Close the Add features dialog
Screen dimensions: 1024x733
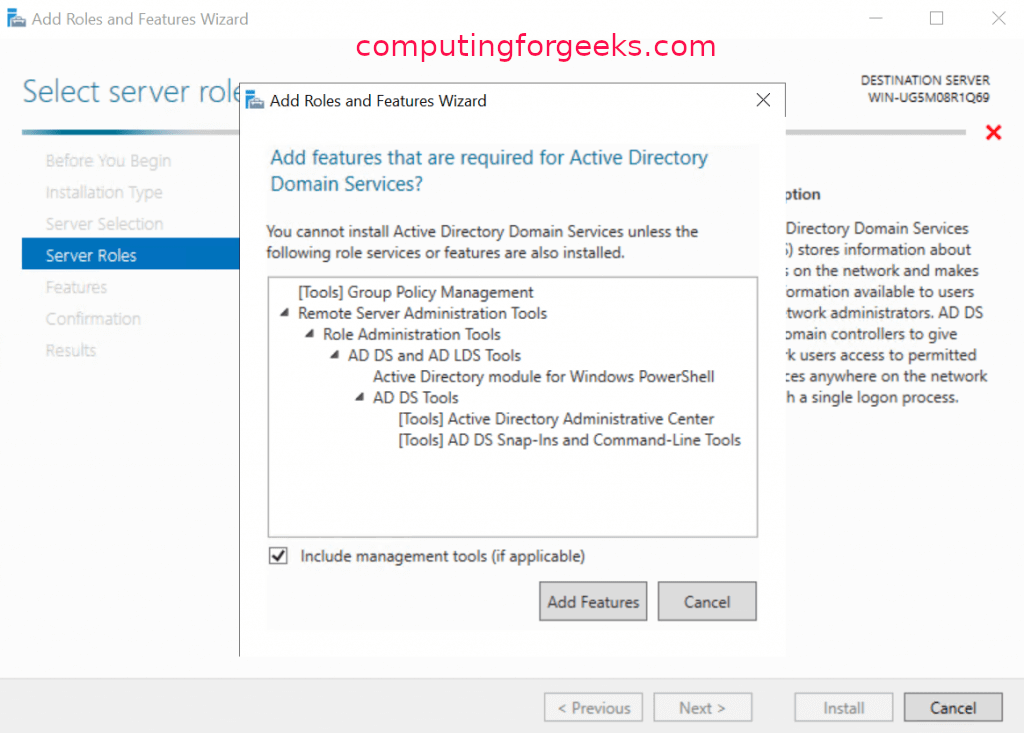[763, 100]
